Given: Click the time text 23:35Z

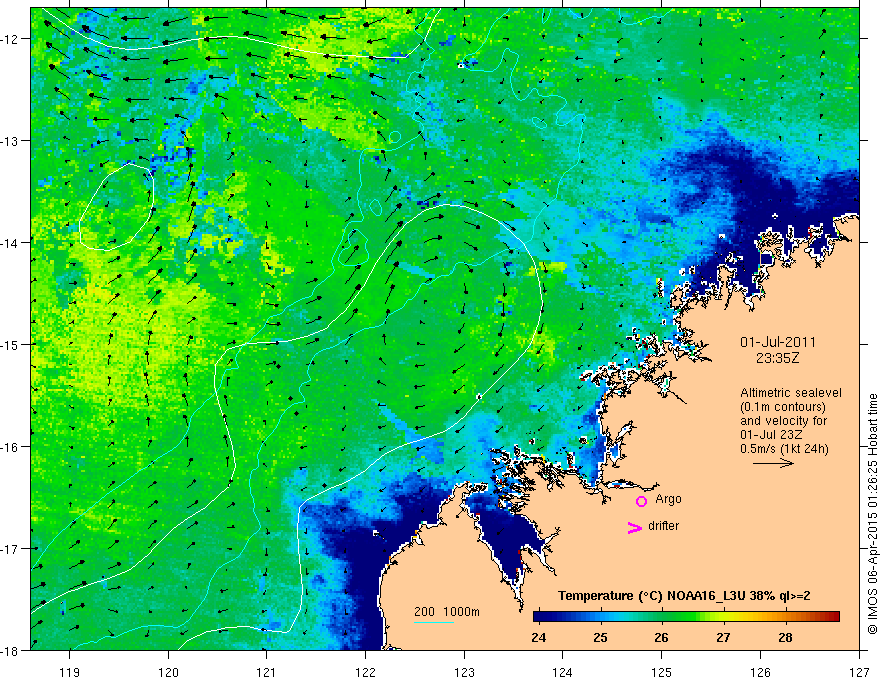Looking at the screenshot, I should pyautogui.click(x=778, y=358).
